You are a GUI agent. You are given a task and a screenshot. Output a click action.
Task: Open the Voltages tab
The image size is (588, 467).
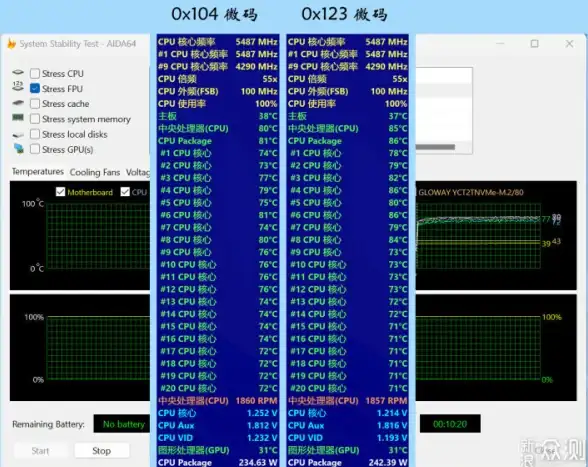point(138,172)
